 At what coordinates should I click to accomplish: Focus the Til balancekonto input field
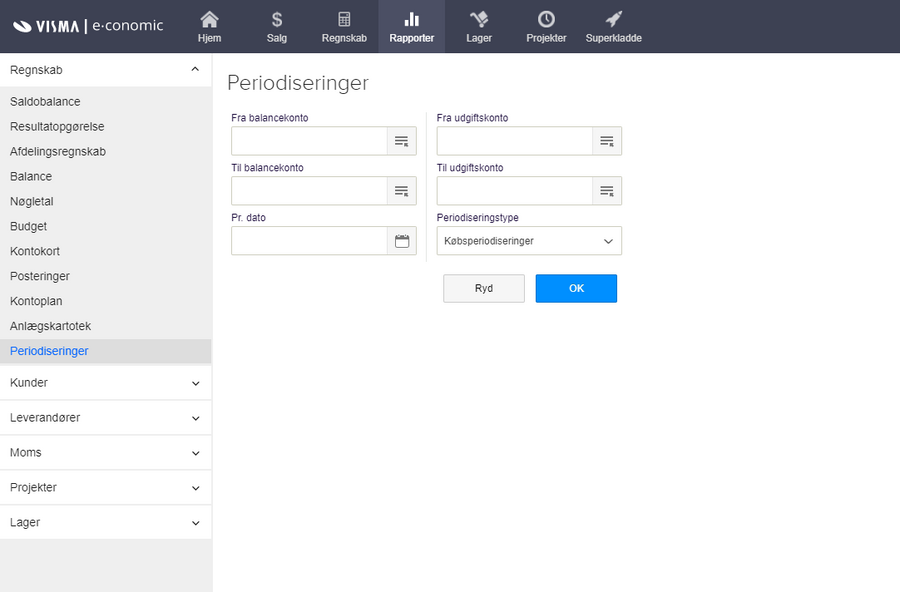point(309,191)
